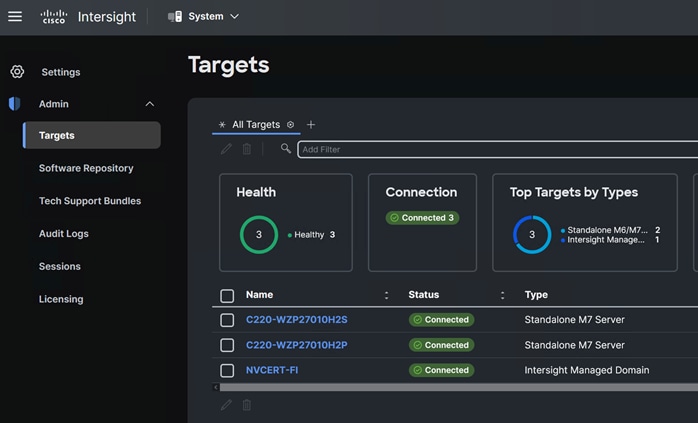The width and height of the screenshot is (698, 423).
Task: Select checkbox for NVCERT-FI row
Action: click(227, 370)
